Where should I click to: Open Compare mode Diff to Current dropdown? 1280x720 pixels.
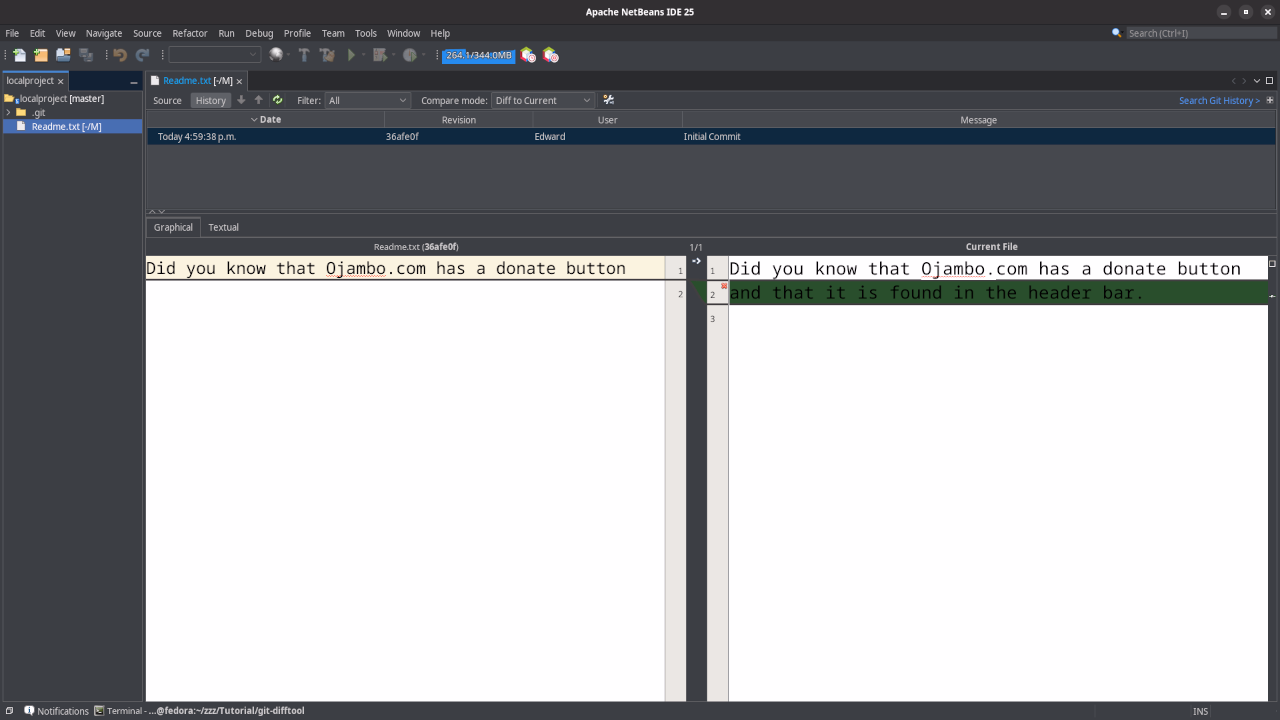[x=543, y=100]
